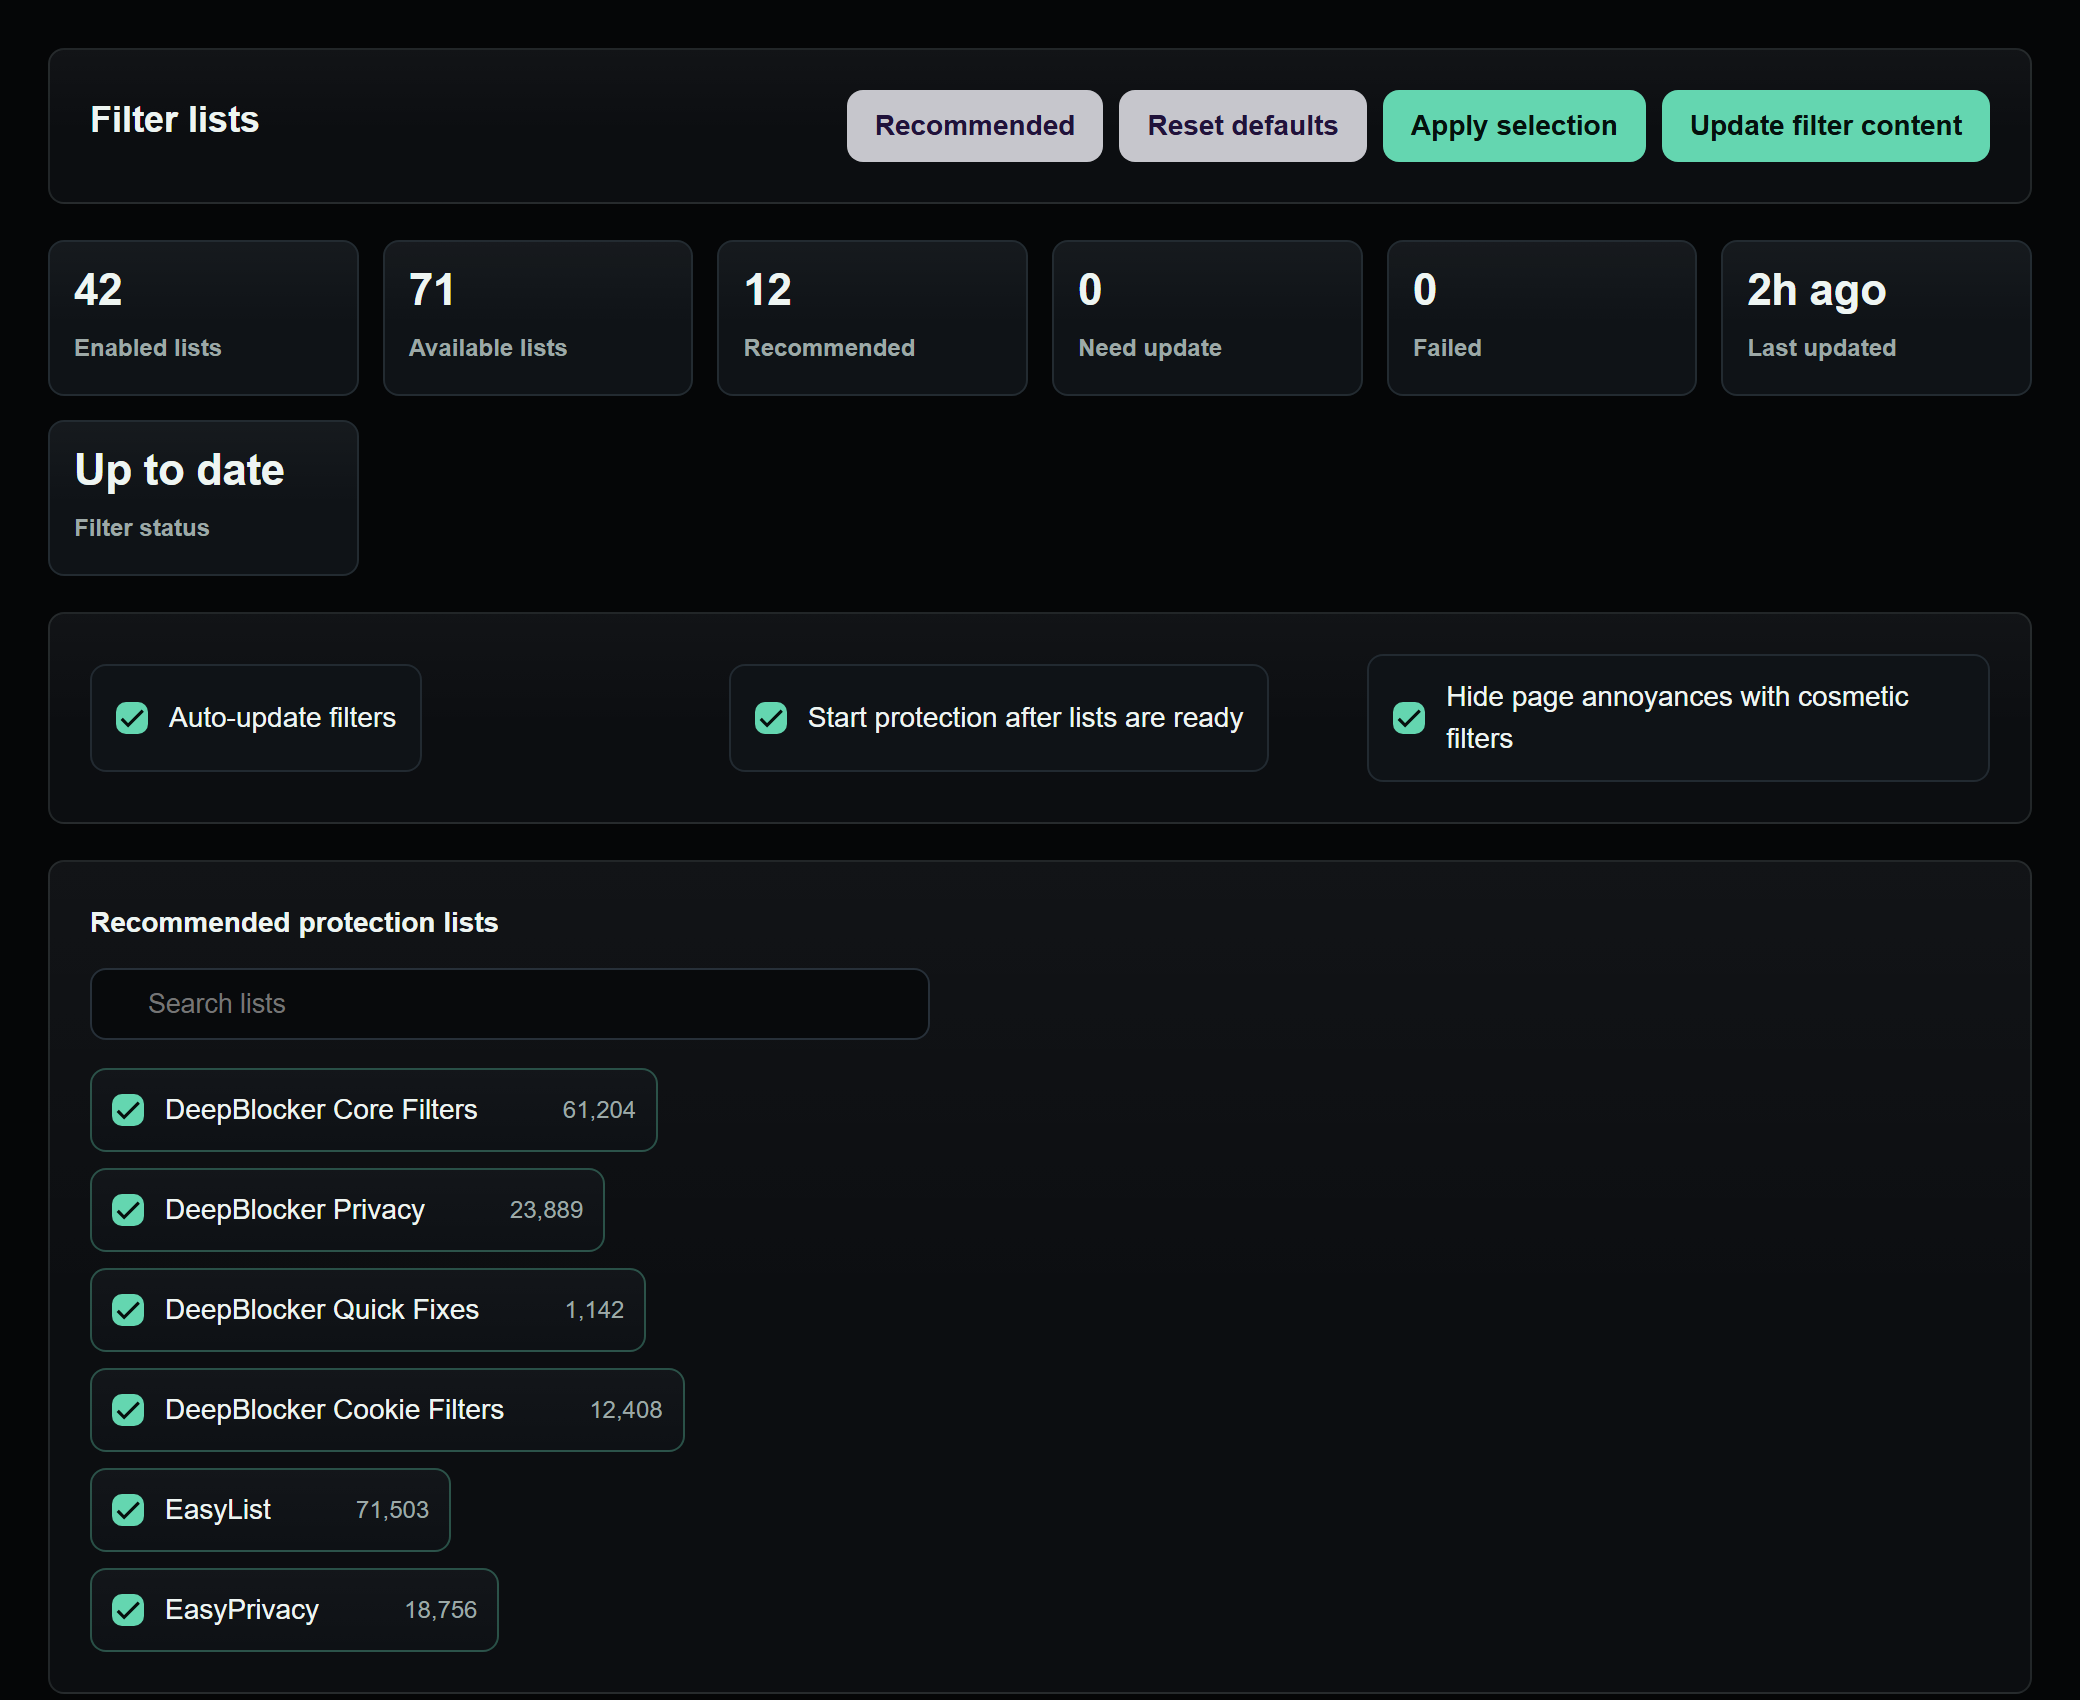Uncheck DeepBlocker Cookie Filters list
Screen dimensions: 2080x1700
pos(128,1410)
